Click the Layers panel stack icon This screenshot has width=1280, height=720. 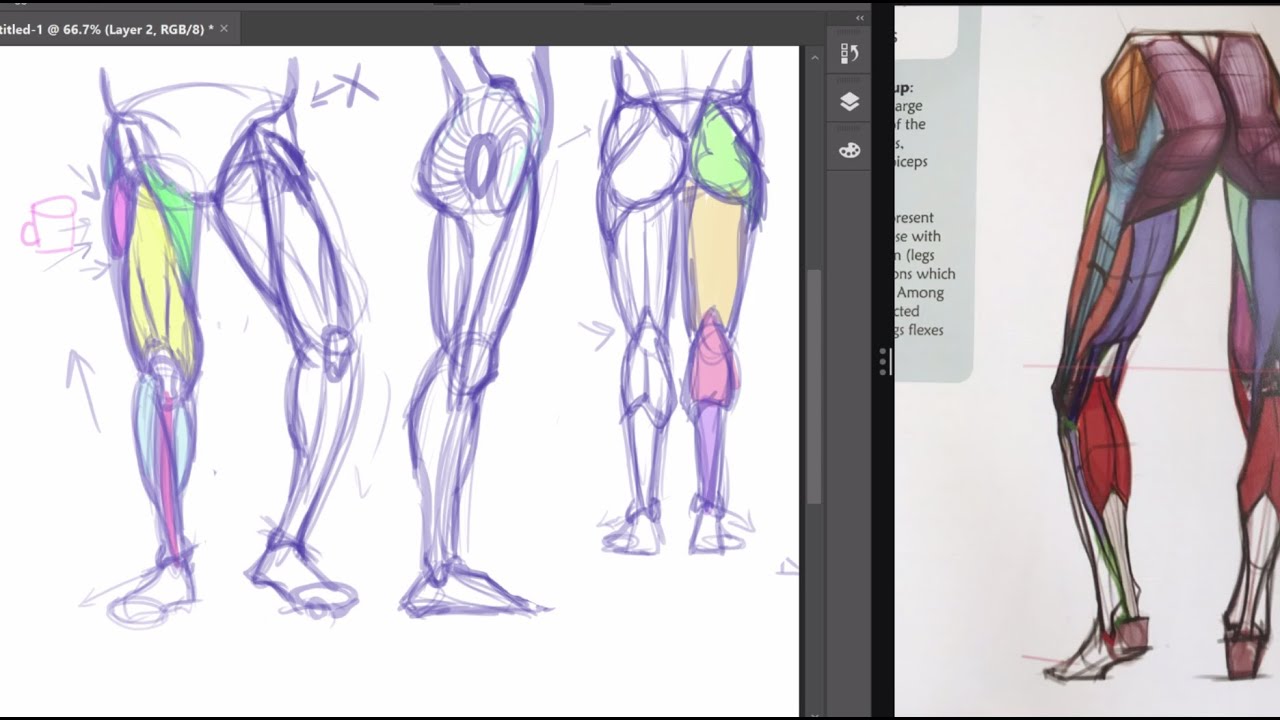pos(849,100)
